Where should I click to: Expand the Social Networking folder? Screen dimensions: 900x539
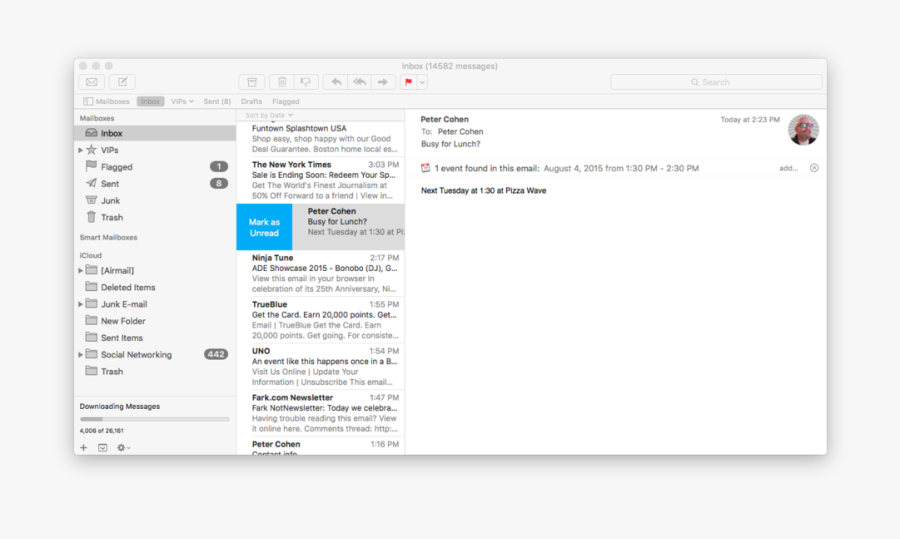coord(81,354)
